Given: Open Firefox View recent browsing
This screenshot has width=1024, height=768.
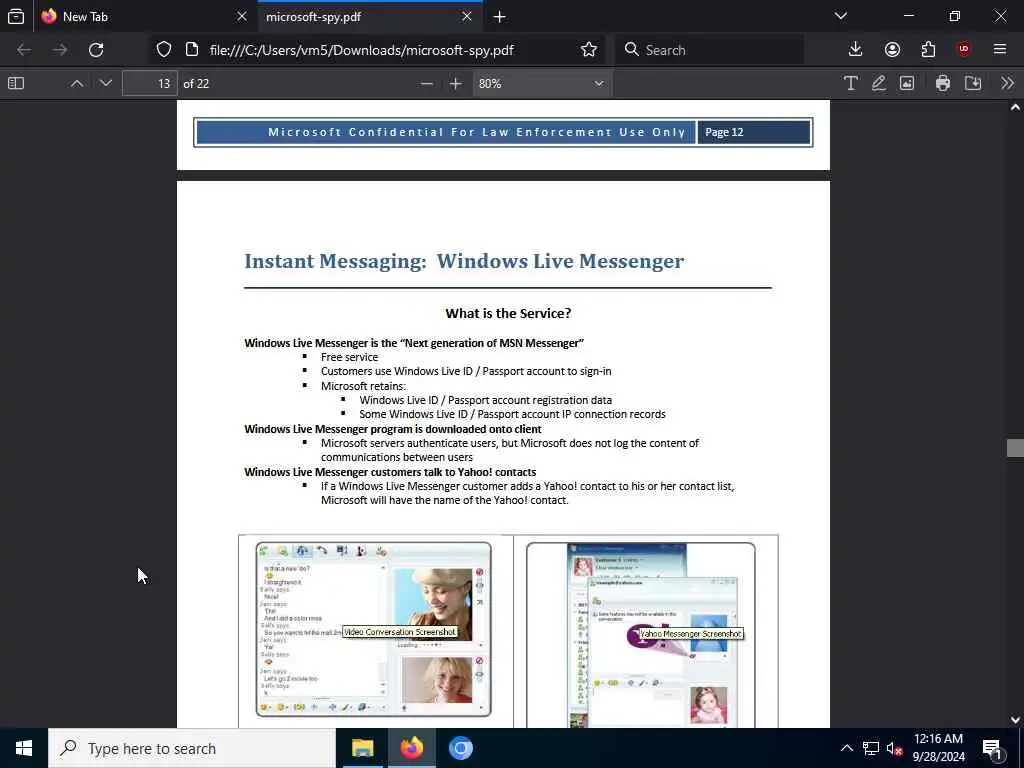Looking at the screenshot, I should 16,17.
